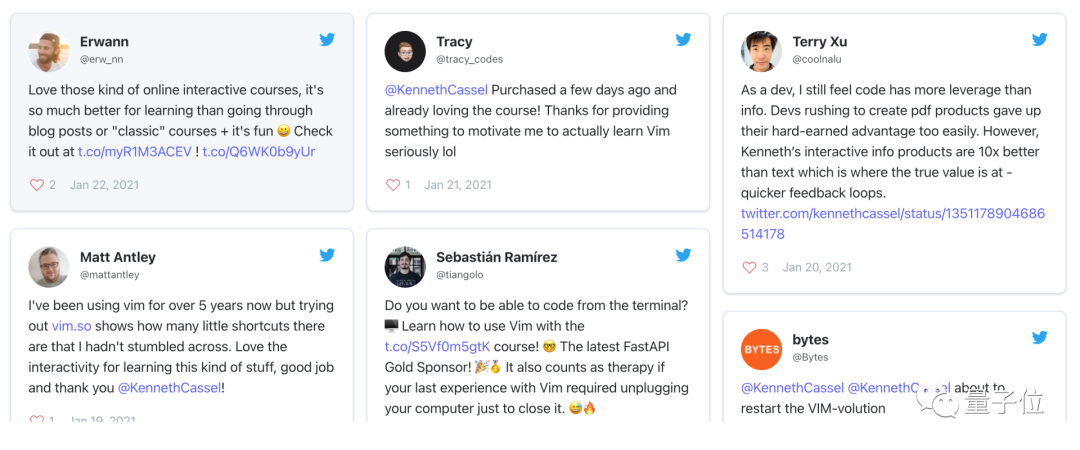This screenshot has height=450, width=1080.
Task: Open Erwann's profile picture
Action: pyautogui.click(x=49, y=52)
